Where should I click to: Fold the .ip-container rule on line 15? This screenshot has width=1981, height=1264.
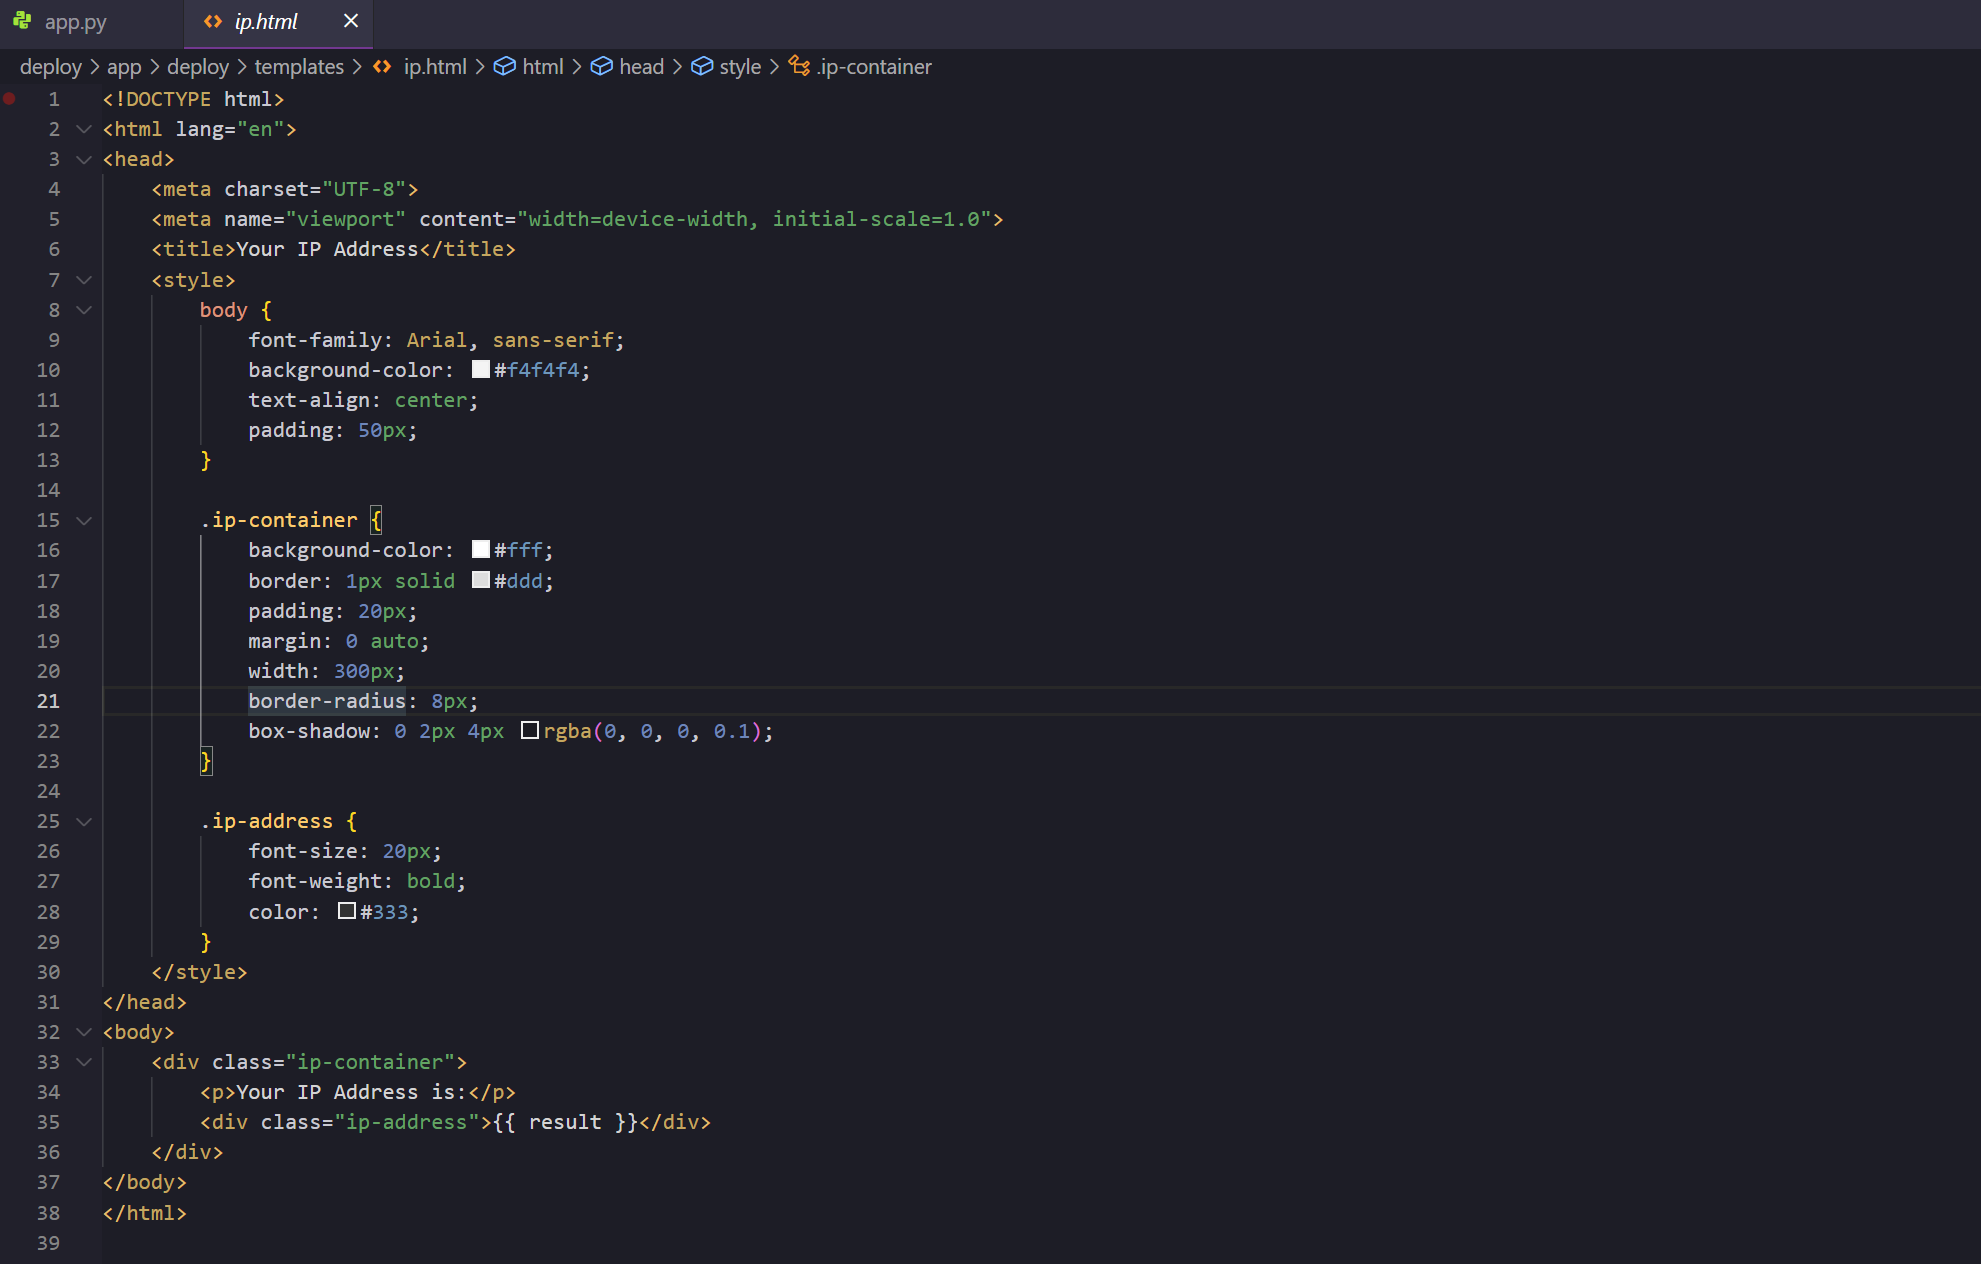84,520
